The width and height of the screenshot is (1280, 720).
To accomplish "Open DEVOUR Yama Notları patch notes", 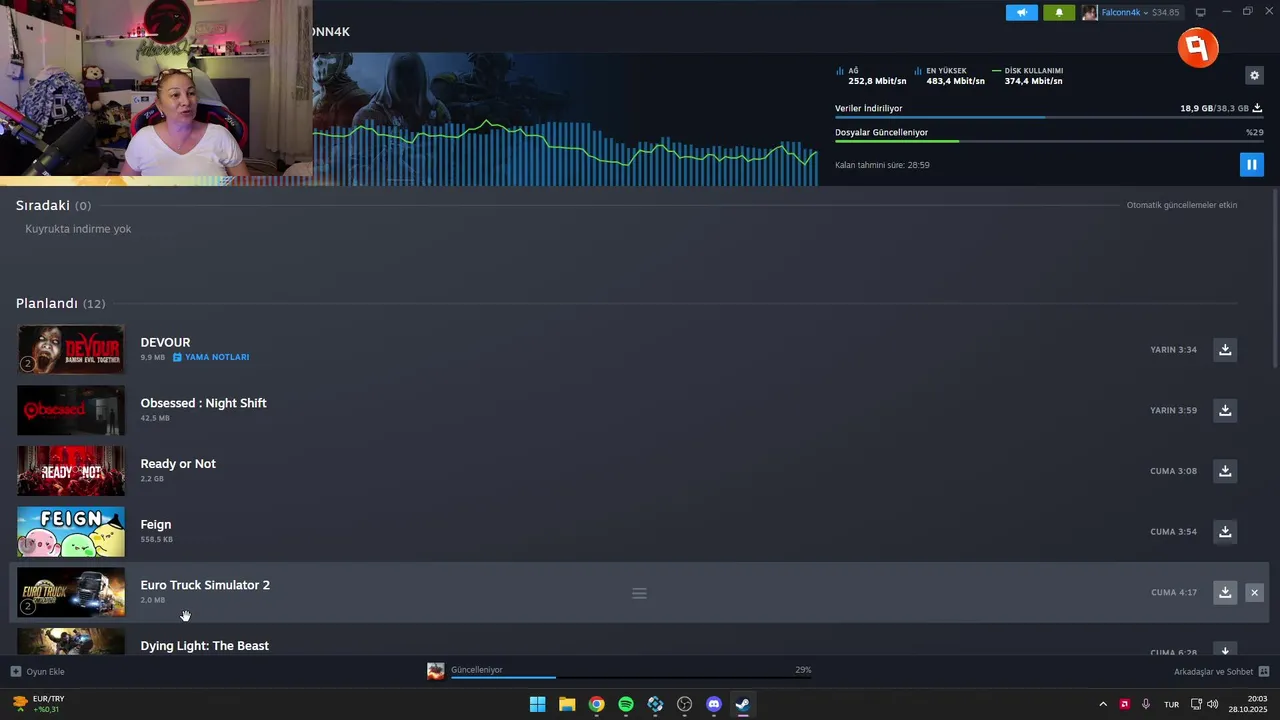I will coord(211,357).
